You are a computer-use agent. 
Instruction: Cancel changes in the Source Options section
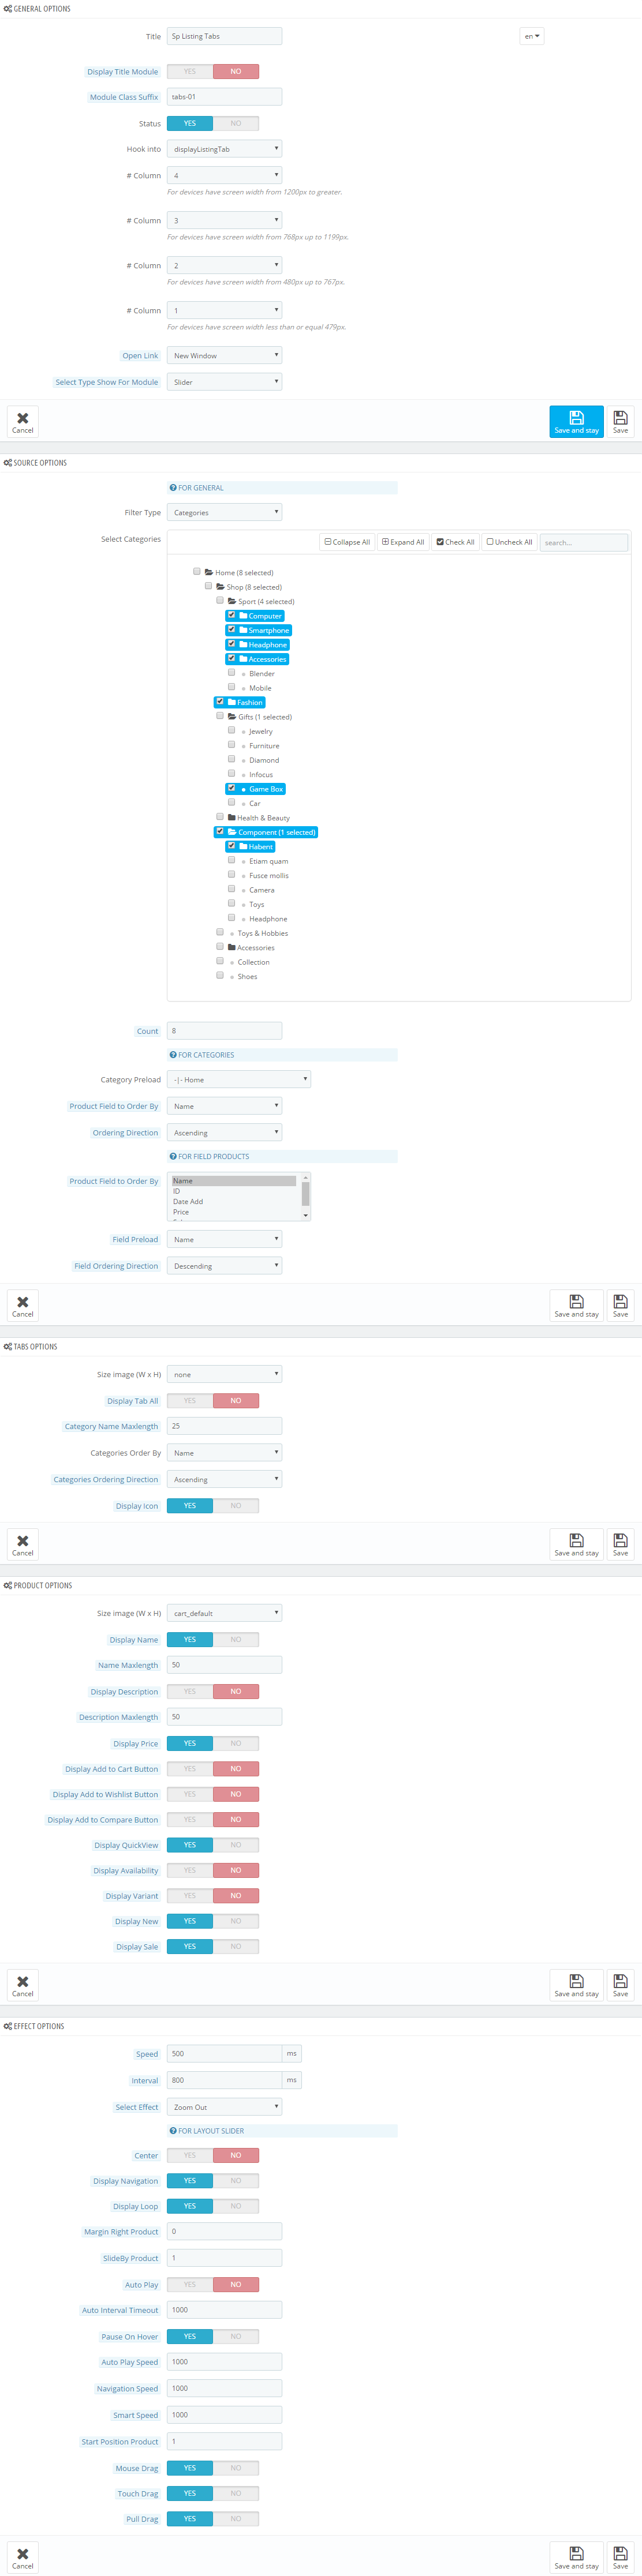click(22, 1305)
